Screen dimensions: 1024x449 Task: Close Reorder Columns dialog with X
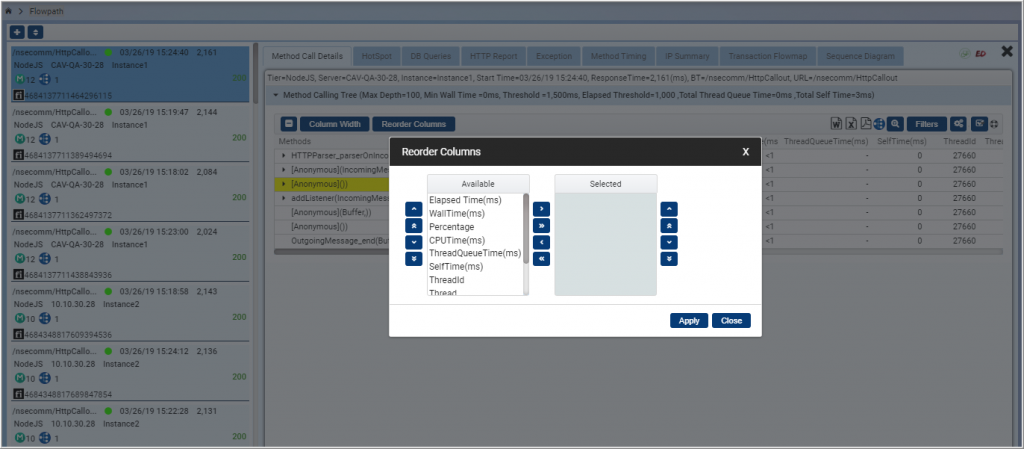(x=746, y=151)
